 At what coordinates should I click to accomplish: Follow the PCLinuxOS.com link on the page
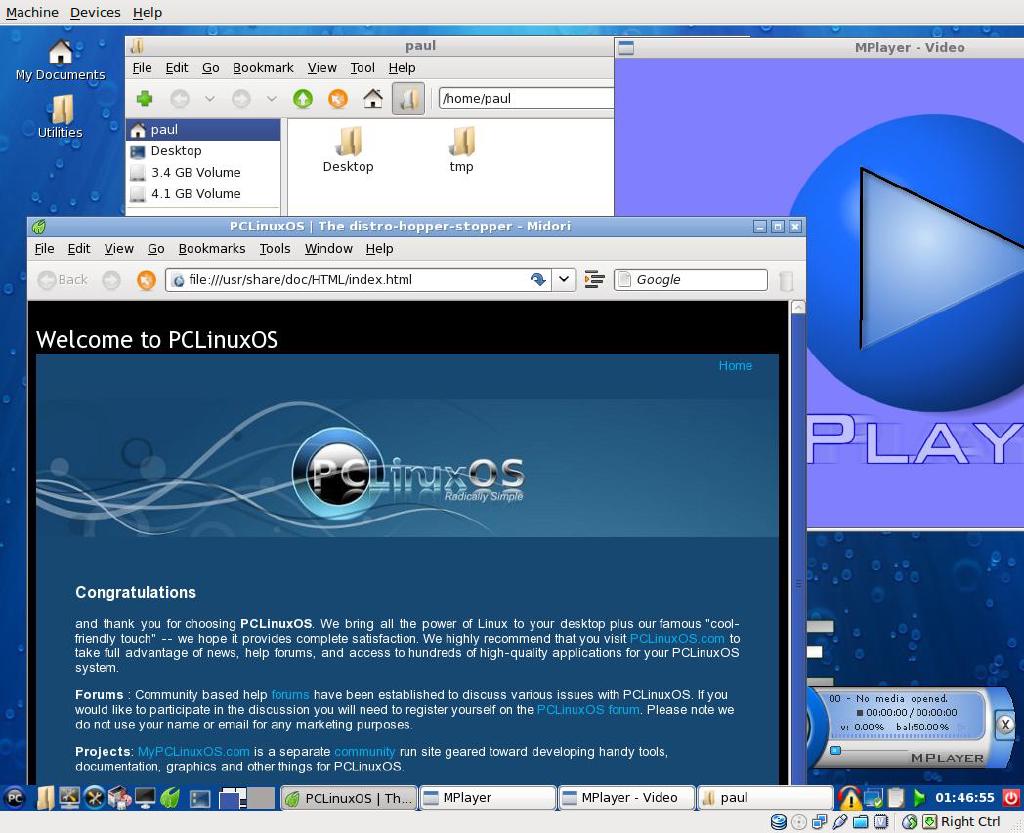676,638
